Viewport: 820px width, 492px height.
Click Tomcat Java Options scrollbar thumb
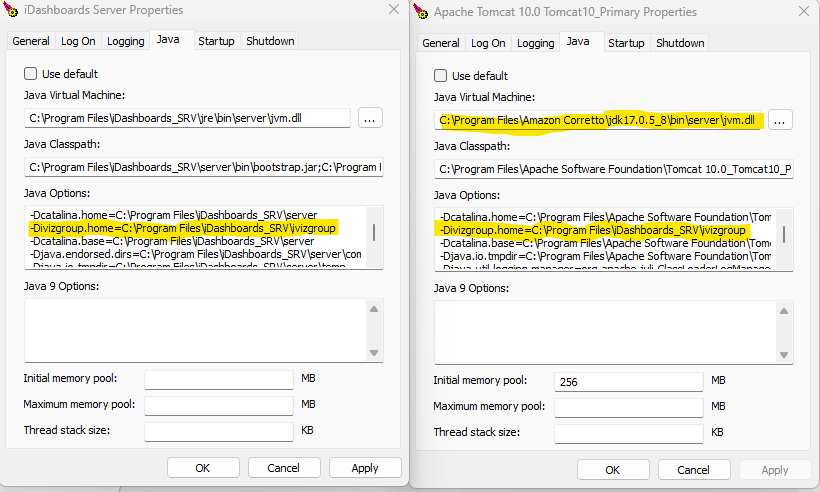click(784, 234)
